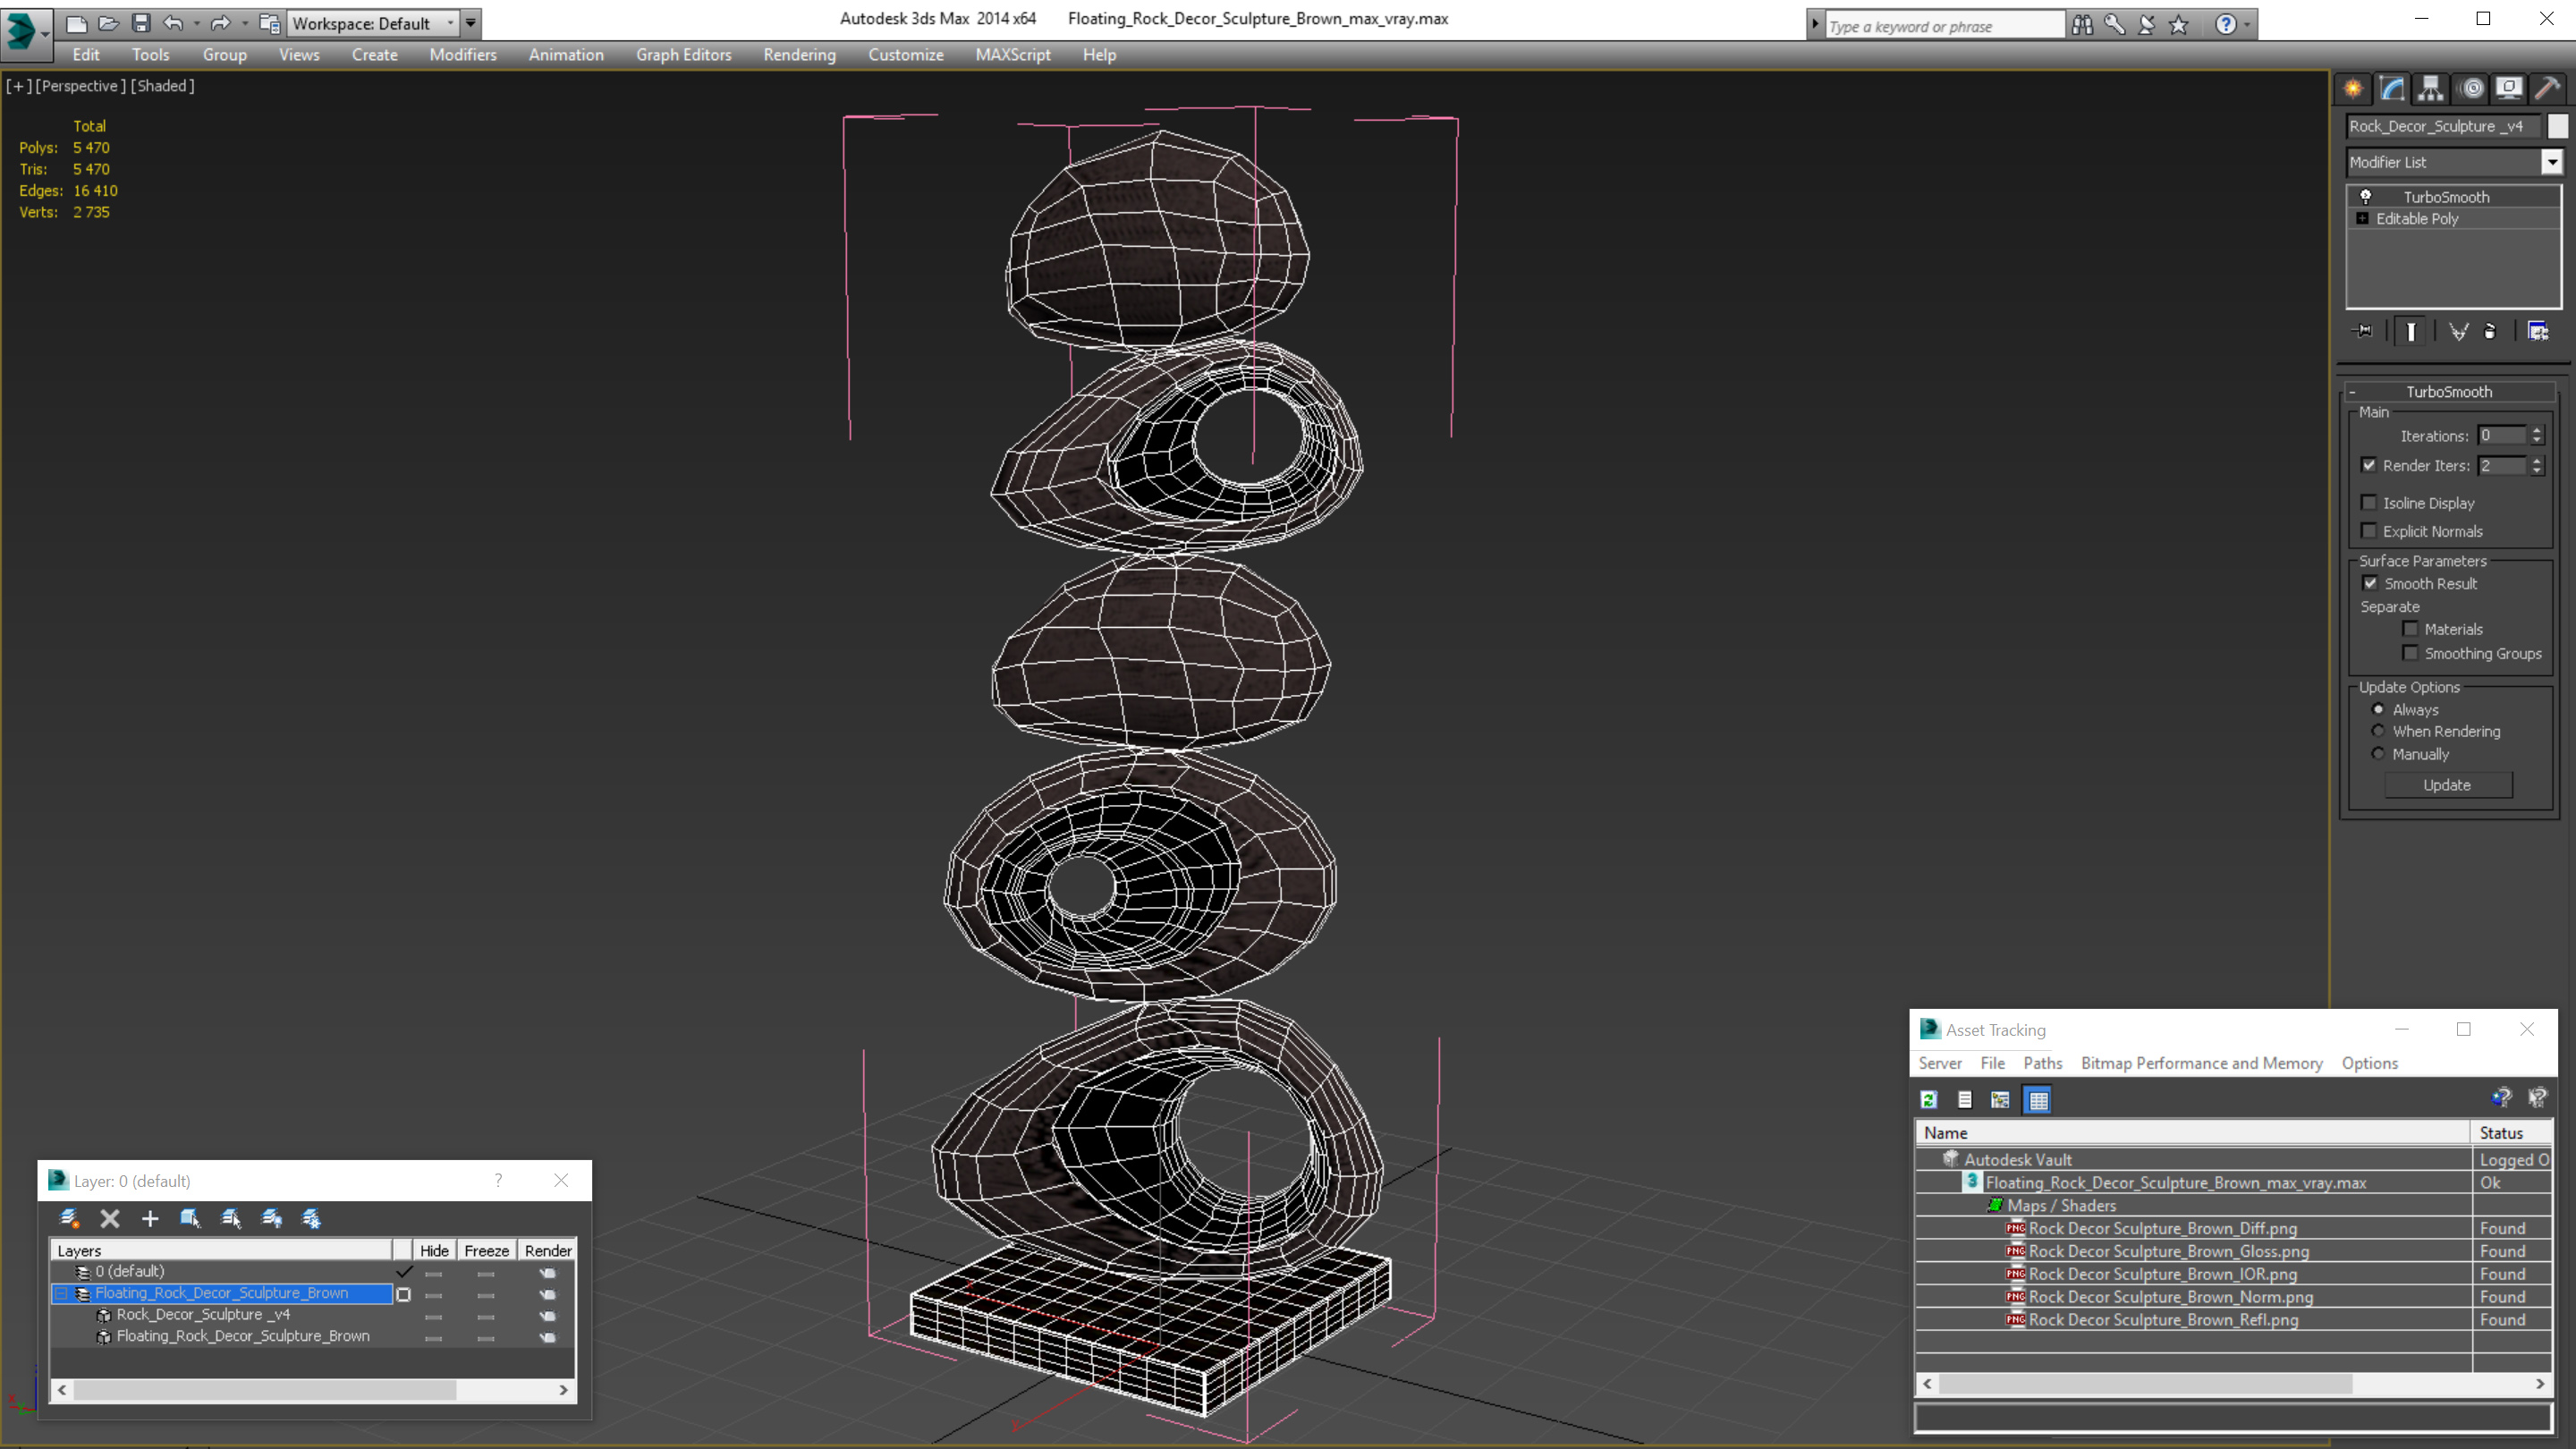Viewport: 2576px width, 1449px height.
Task: Click the Favorites star icon
Action: point(2179,24)
